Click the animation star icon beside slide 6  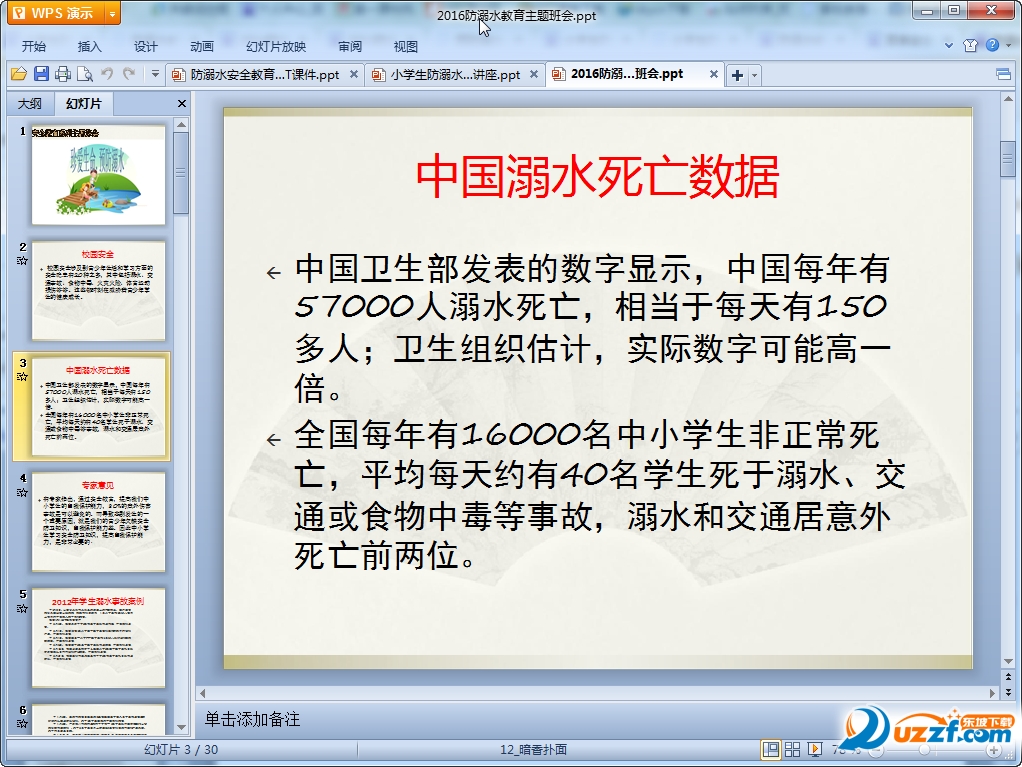click(x=22, y=723)
